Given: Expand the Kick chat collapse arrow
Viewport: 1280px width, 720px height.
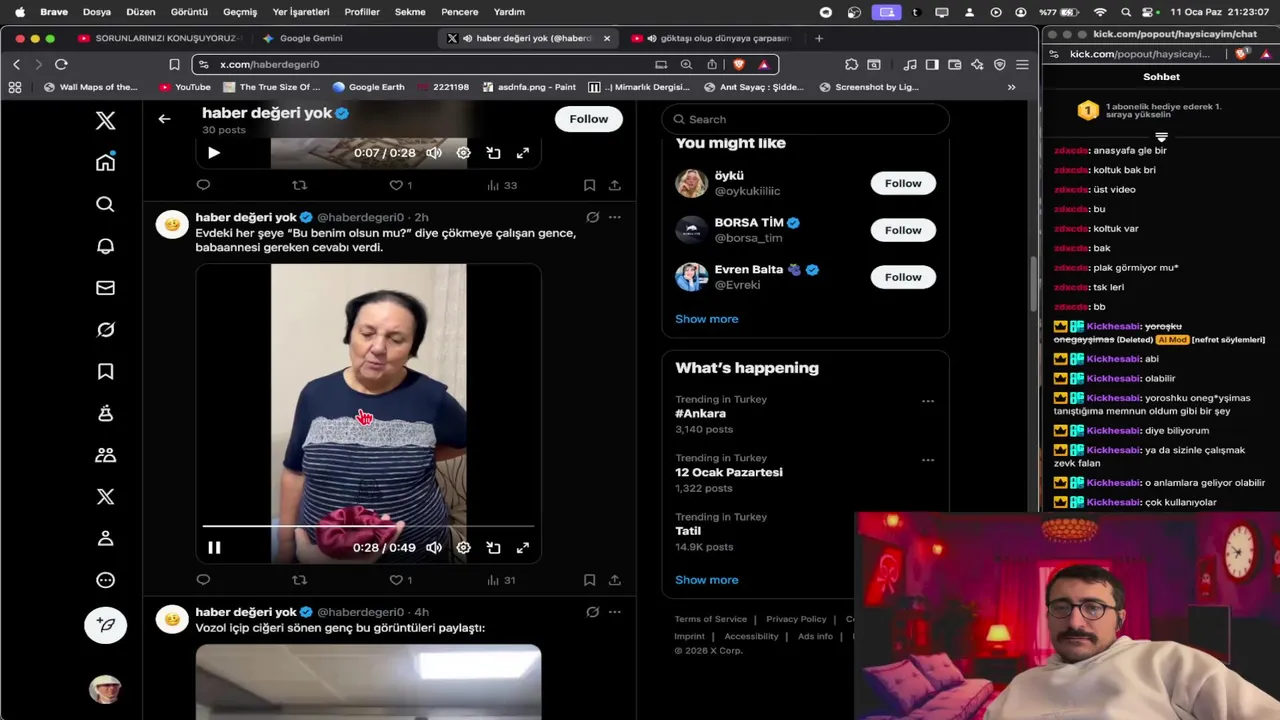Looking at the screenshot, I should pyautogui.click(x=1161, y=136).
